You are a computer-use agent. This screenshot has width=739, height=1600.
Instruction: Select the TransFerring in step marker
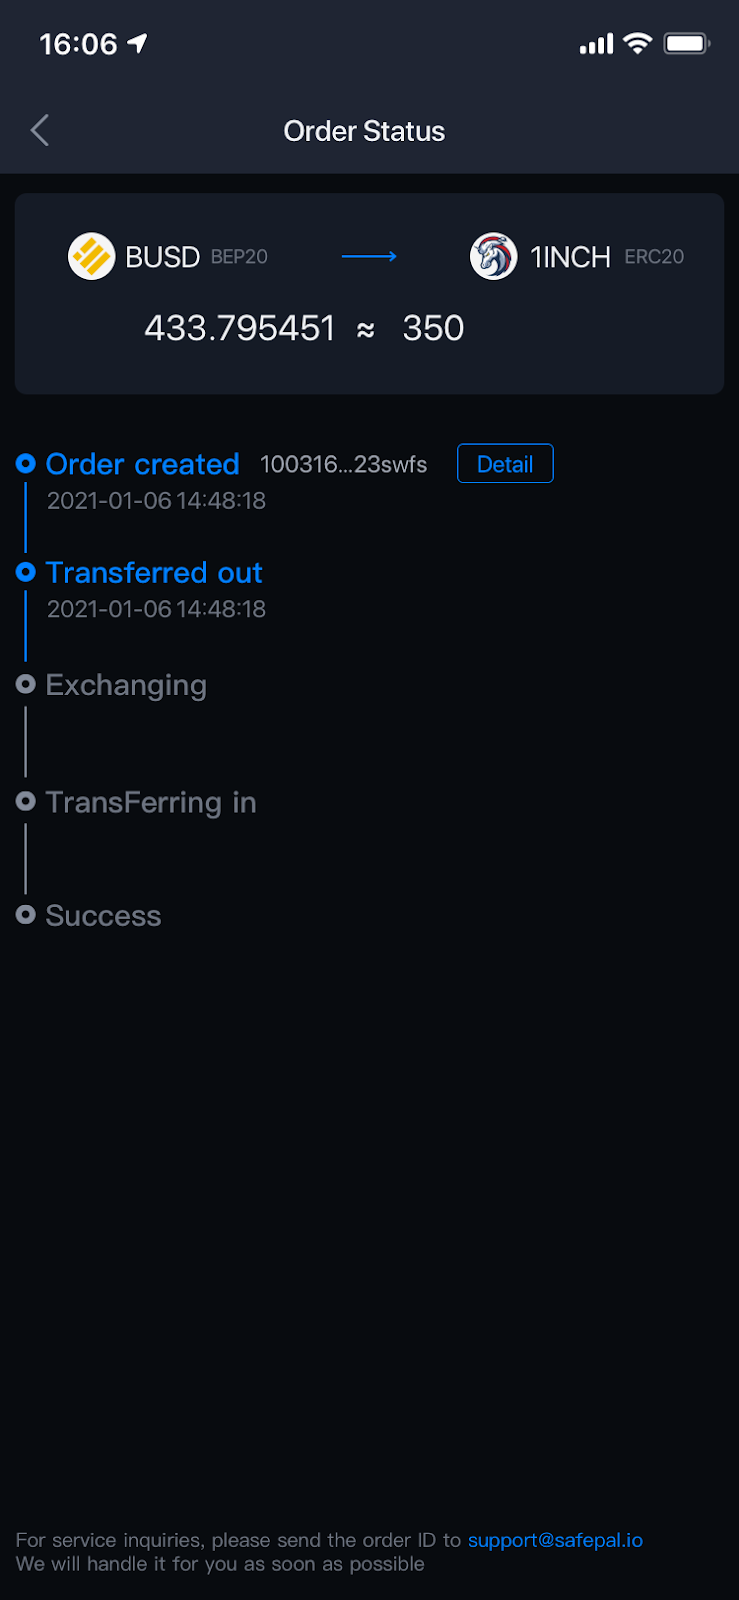coord(26,801)
